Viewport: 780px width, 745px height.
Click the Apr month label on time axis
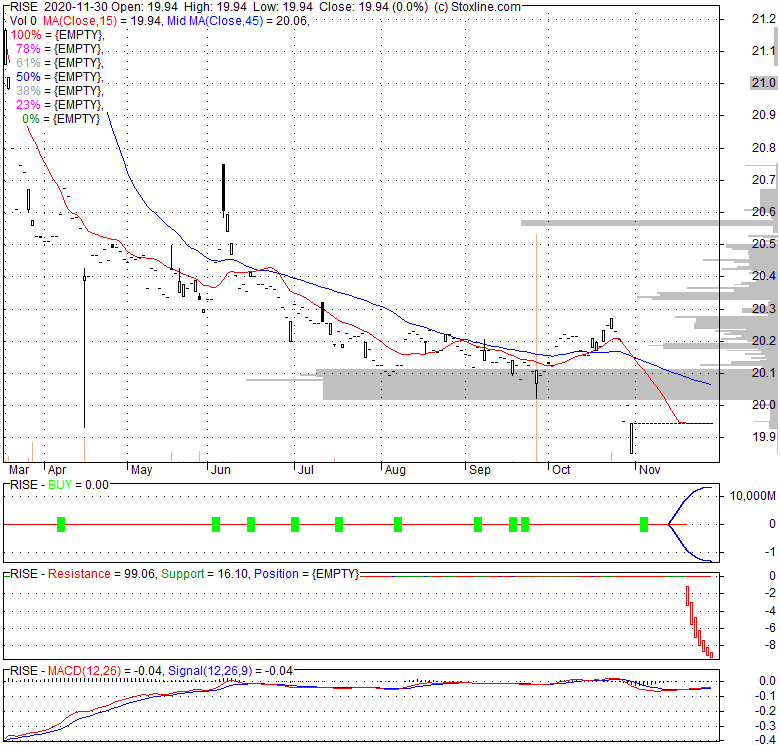click(57, 470)
